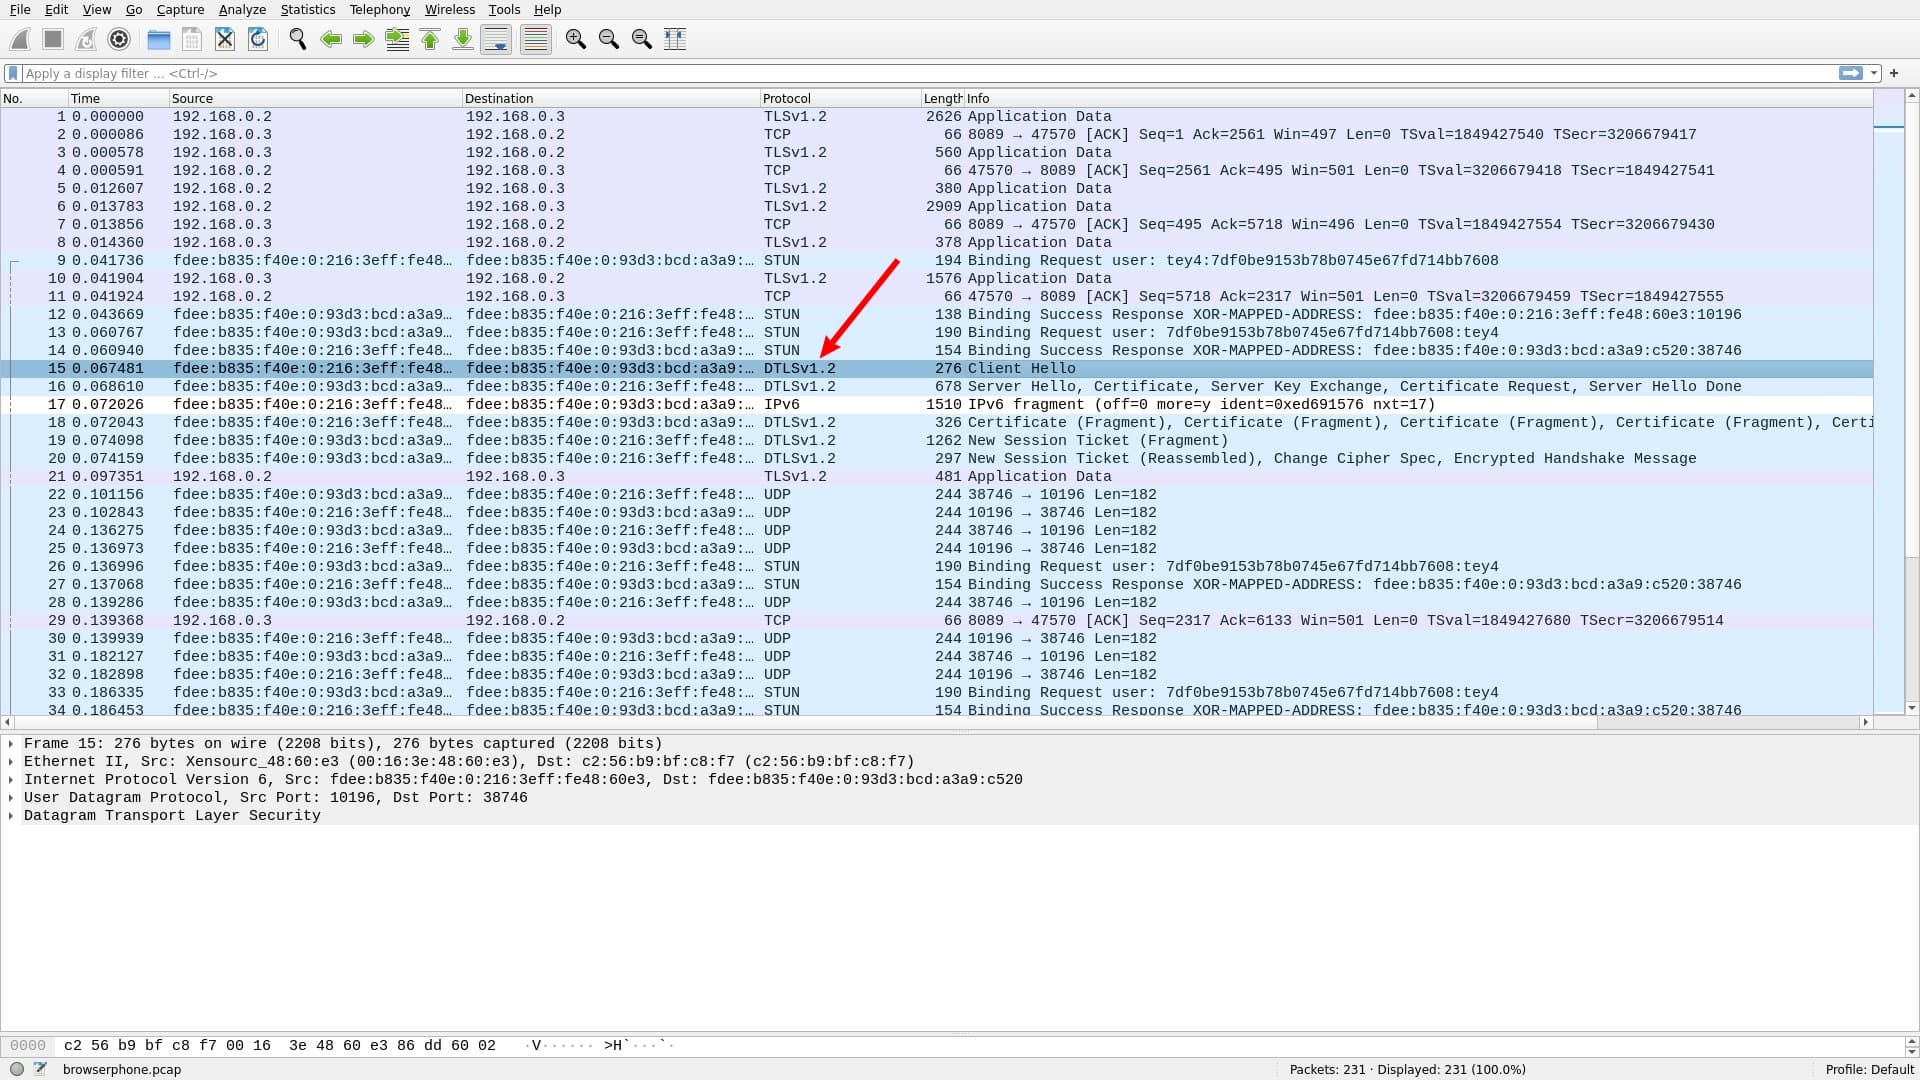Click into the display filter field

pyautogui.click(x=928, y=73)
